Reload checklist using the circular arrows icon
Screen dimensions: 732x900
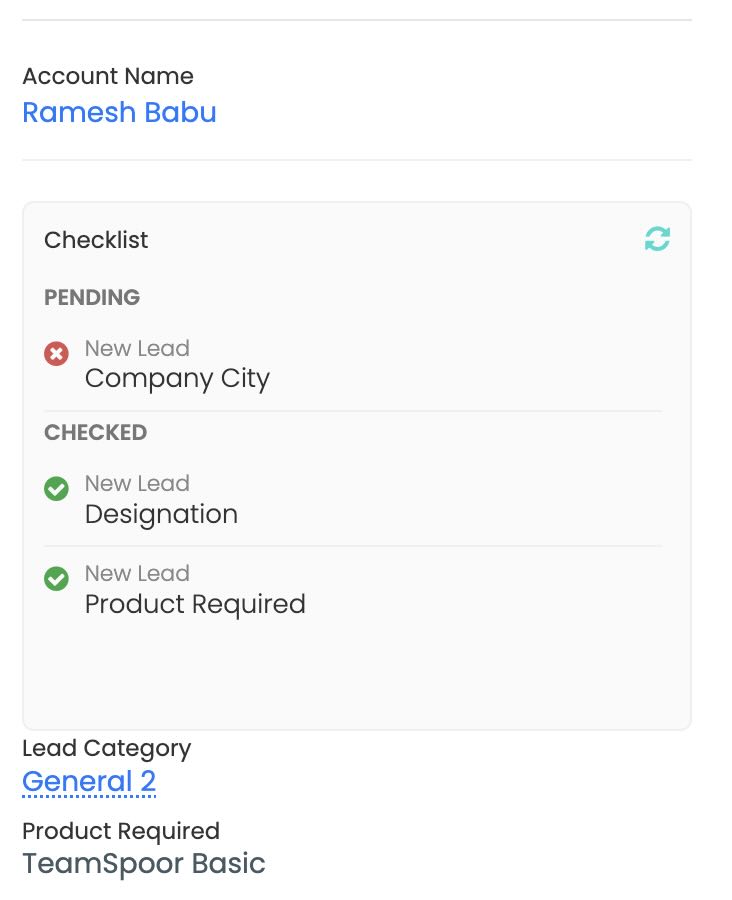(657, 239)
